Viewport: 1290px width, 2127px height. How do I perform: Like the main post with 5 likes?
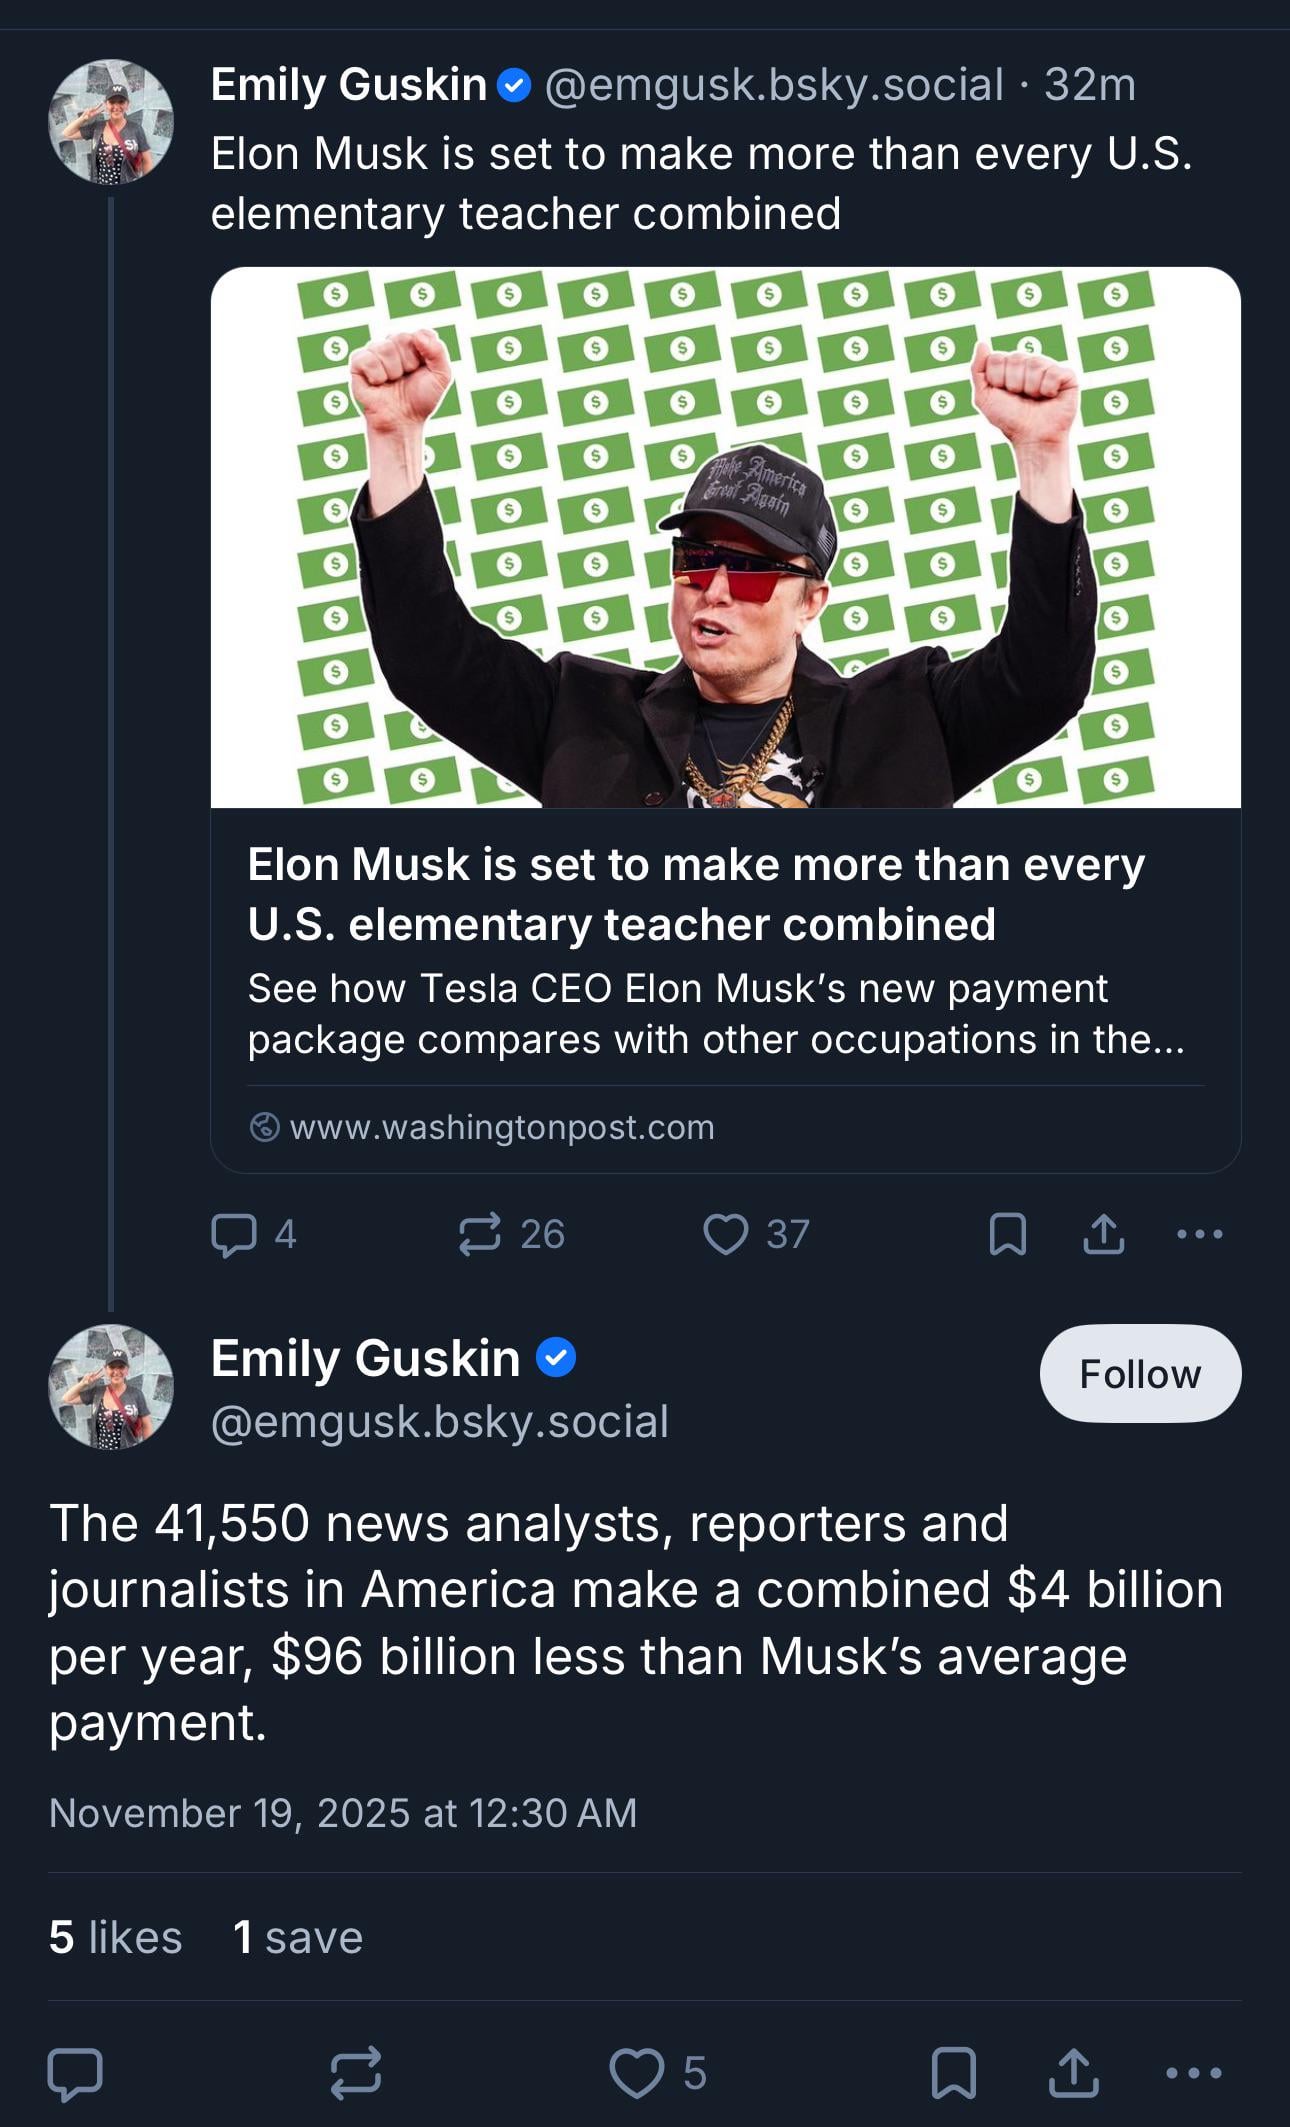[x=637, y=2073]
